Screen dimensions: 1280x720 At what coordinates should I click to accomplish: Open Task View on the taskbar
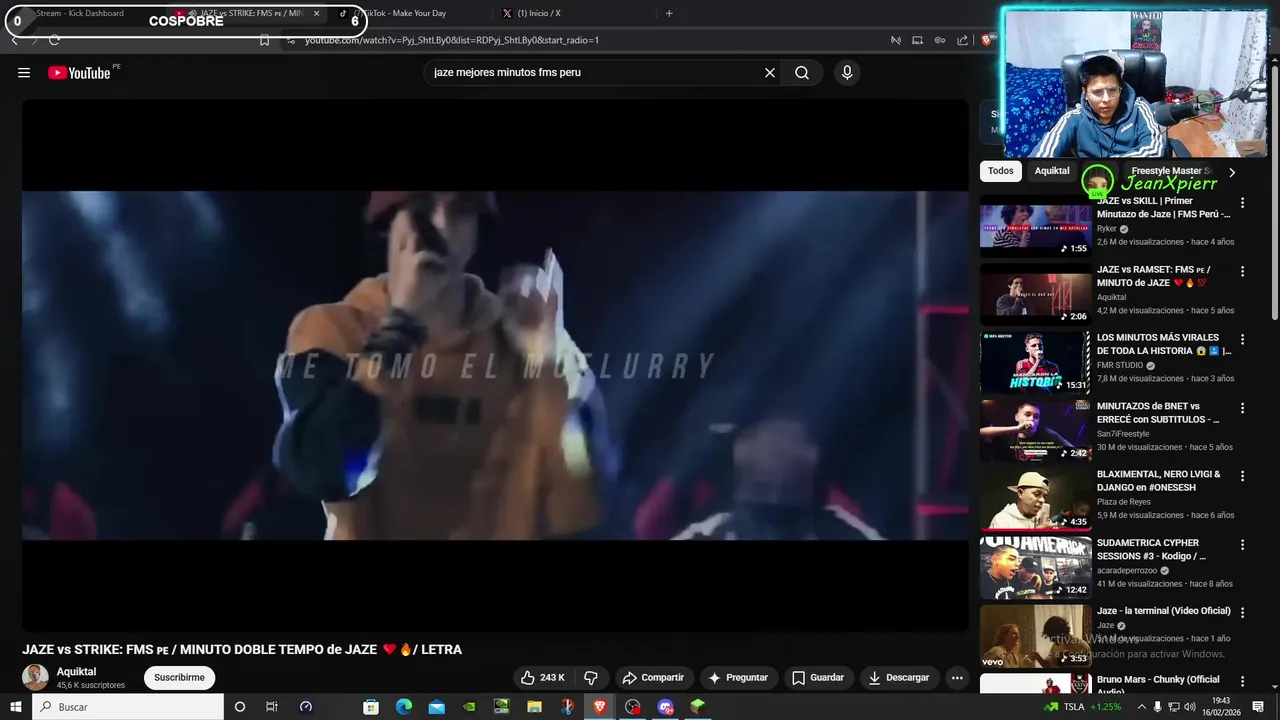pyautogui.click(x=271, y=707)
